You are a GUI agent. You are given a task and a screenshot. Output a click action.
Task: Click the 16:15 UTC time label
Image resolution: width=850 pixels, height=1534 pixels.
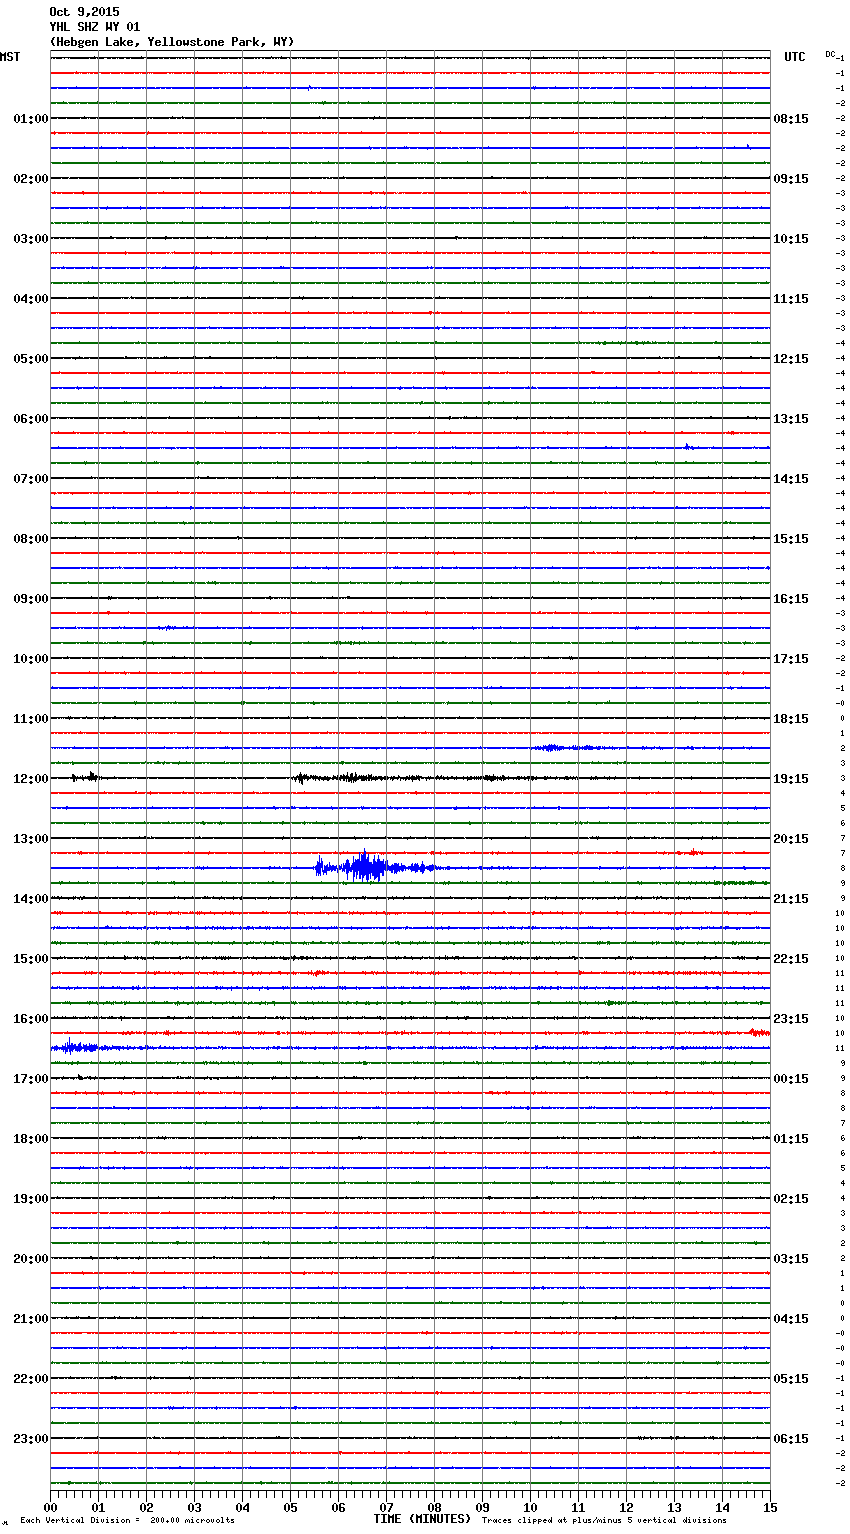coord(791,599)
